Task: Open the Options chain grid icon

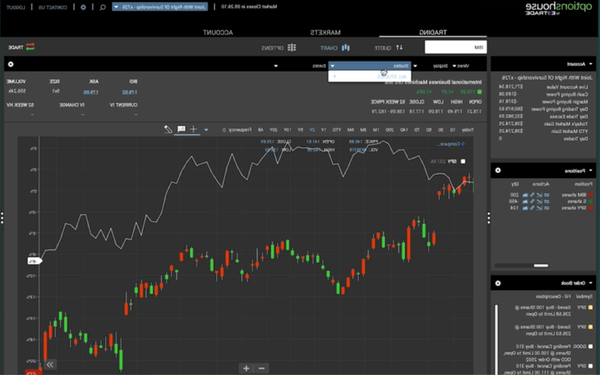Action: tap(292, 47)
